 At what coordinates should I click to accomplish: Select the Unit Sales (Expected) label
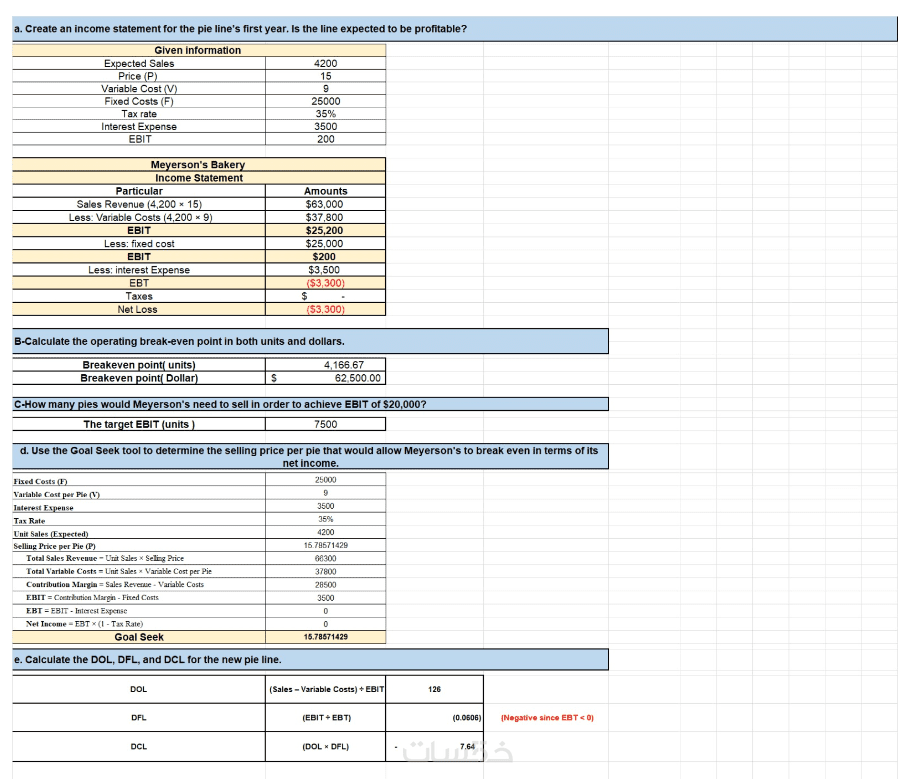coord(139,533)
